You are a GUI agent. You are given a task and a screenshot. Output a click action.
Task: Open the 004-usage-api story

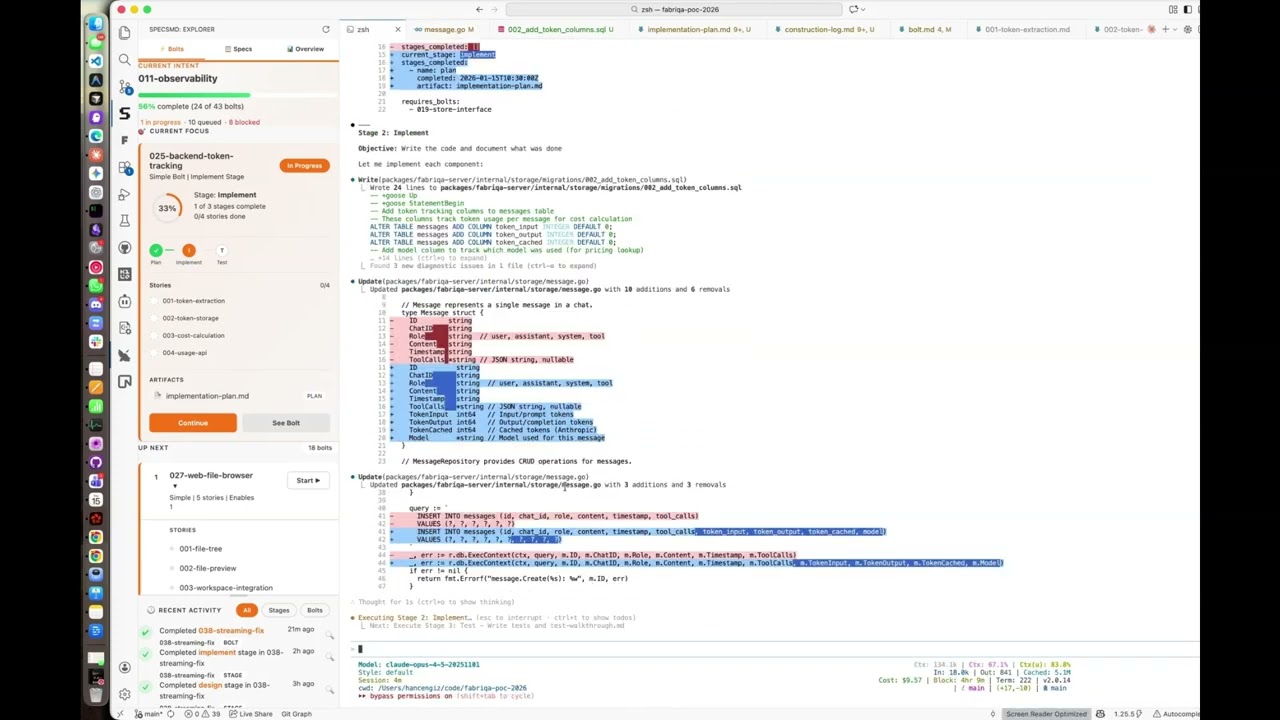pos(184,353)
